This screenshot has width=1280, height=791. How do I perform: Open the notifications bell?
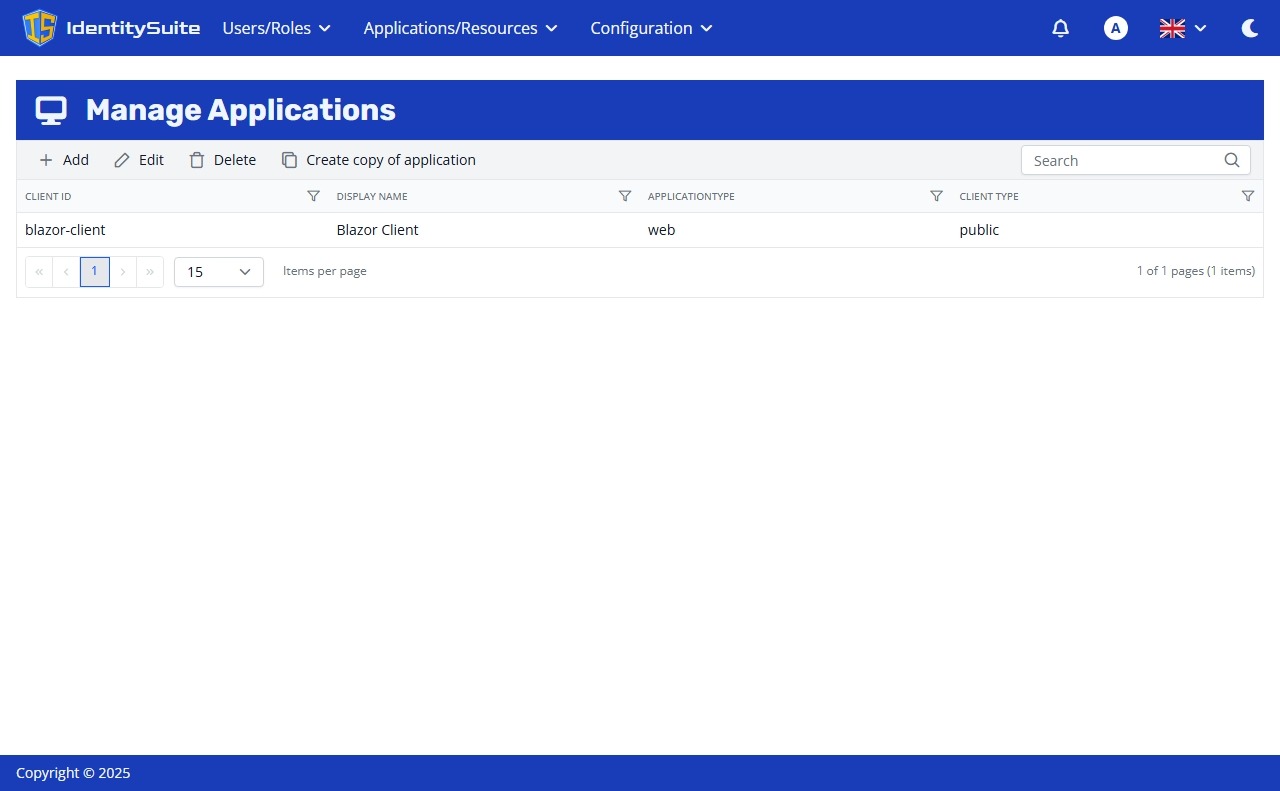(x=1060, y=28)
